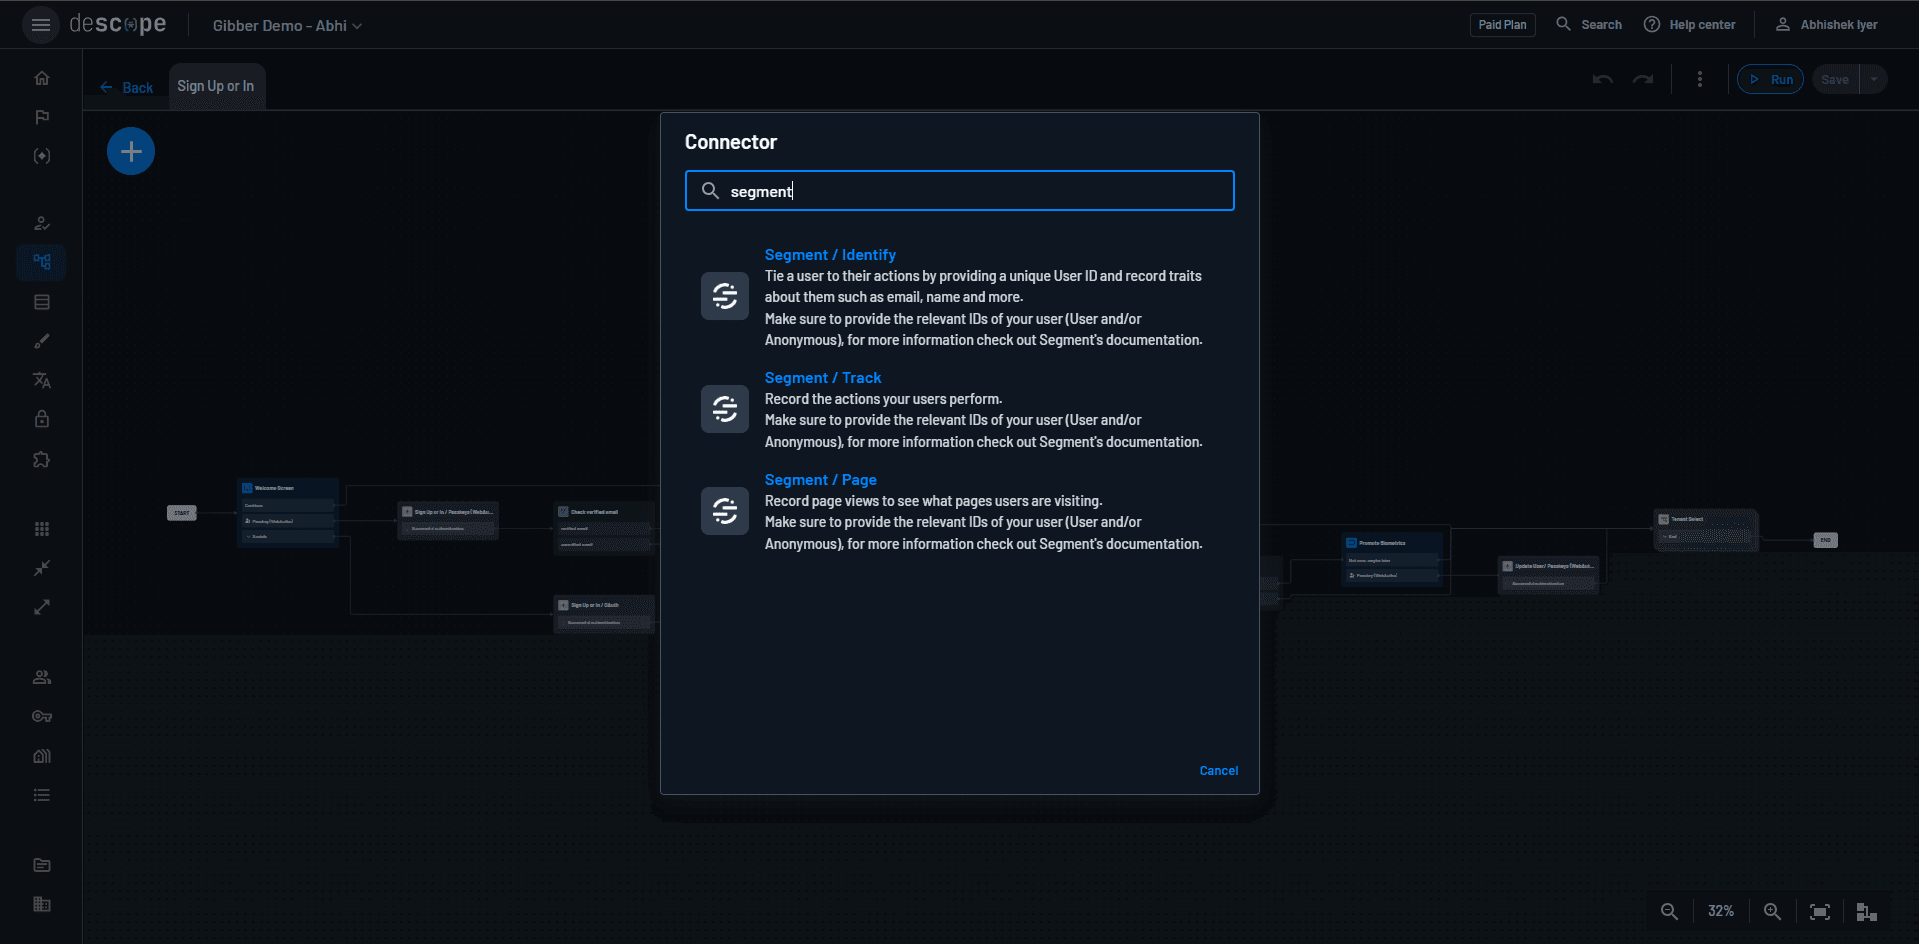The image size is (1919, 944).
Task: Redo the last flow edit
Action: click(1643, 79)
